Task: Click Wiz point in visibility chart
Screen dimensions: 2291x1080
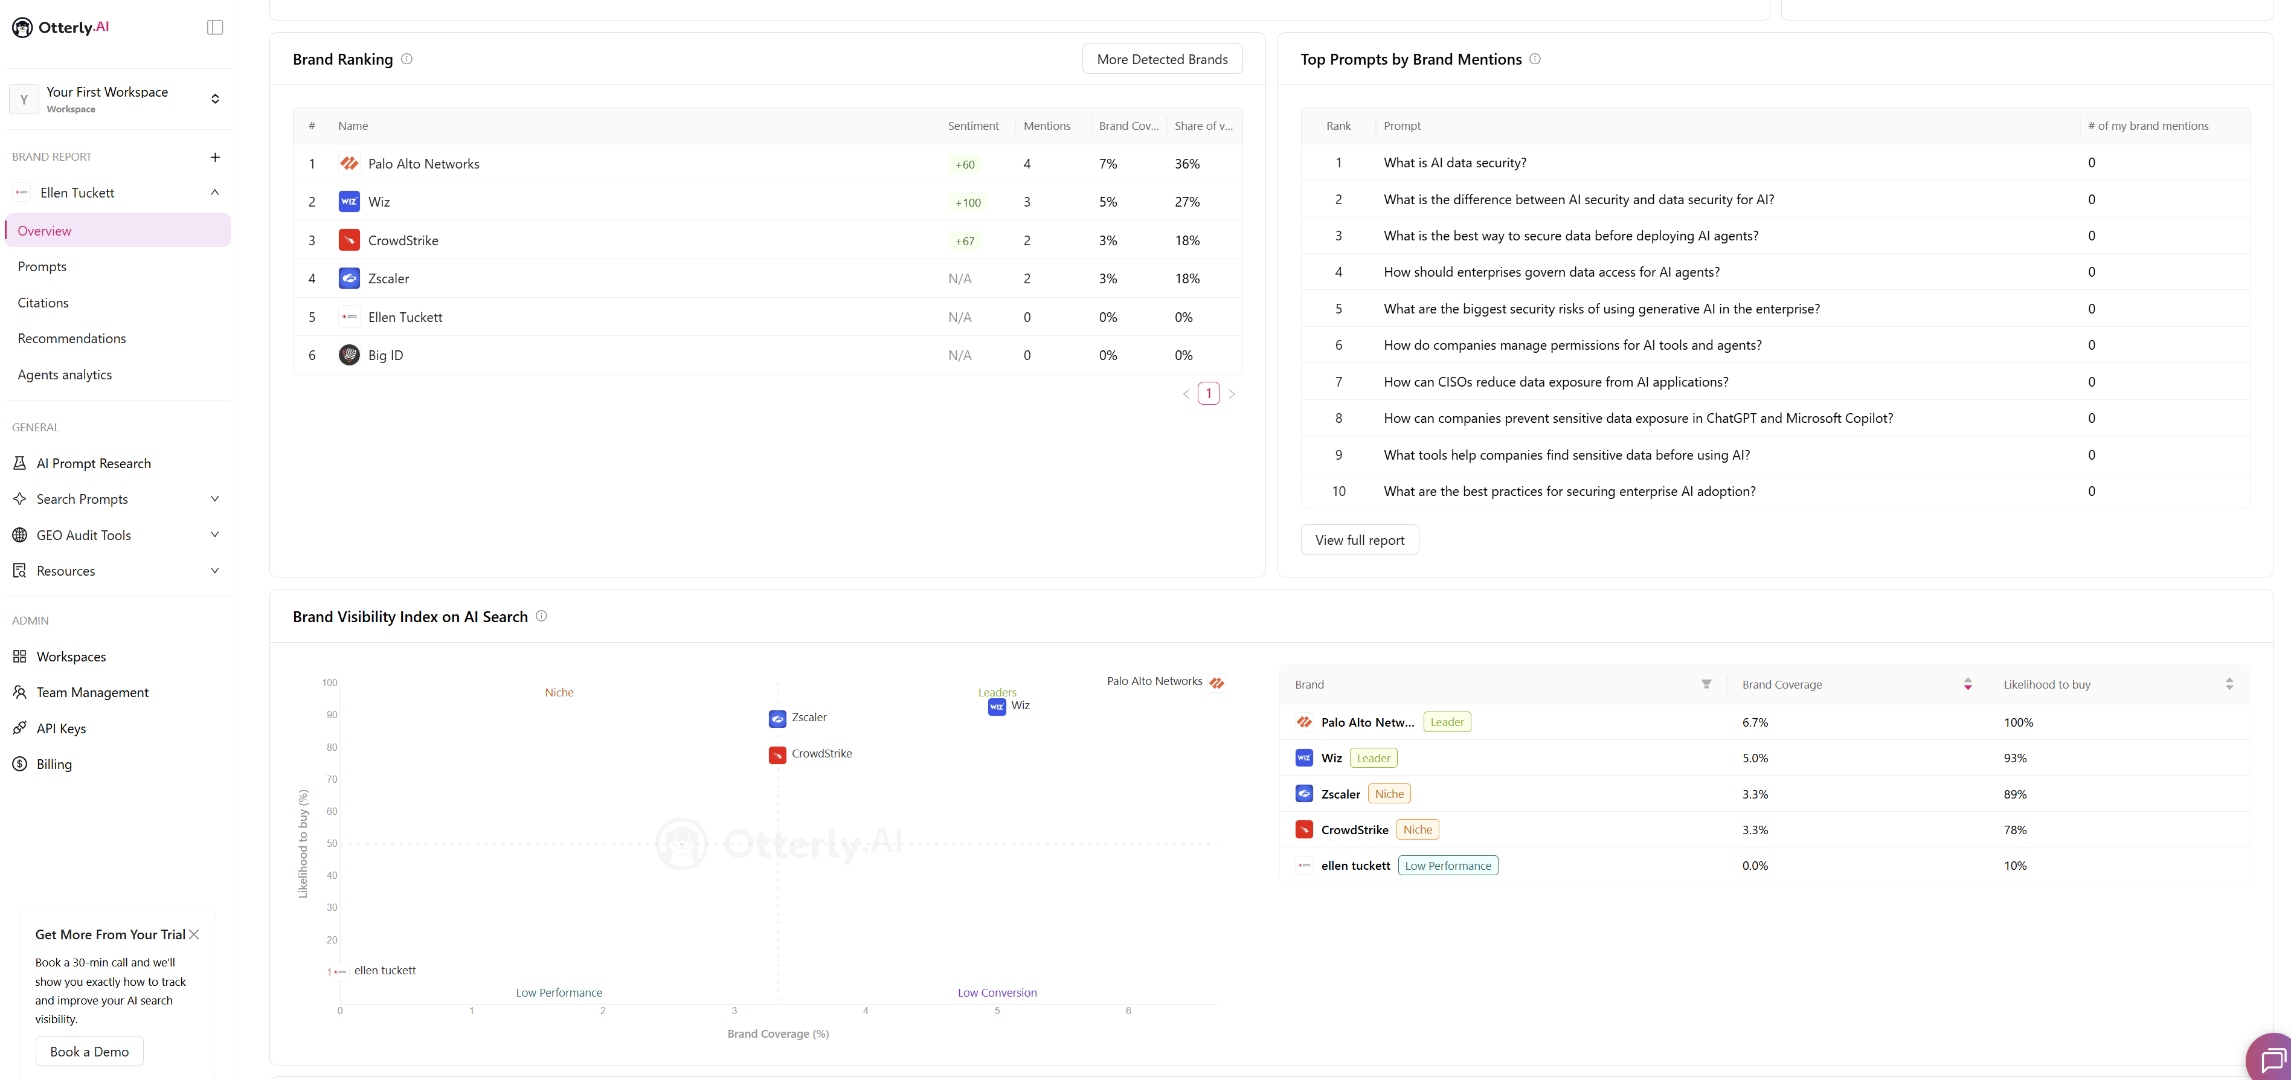Action: point(997,707)
